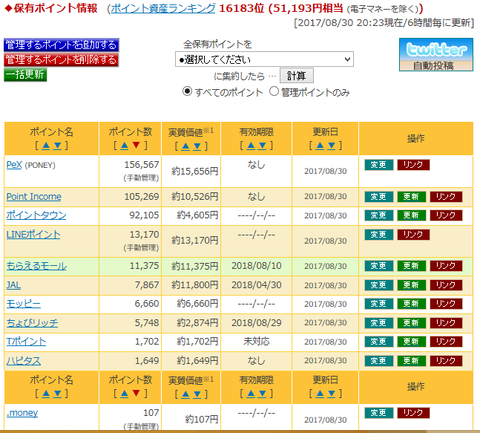Click リンク button in LINEポイント row
The width and height of the screenshot is (480, 433).
(413, 234)
